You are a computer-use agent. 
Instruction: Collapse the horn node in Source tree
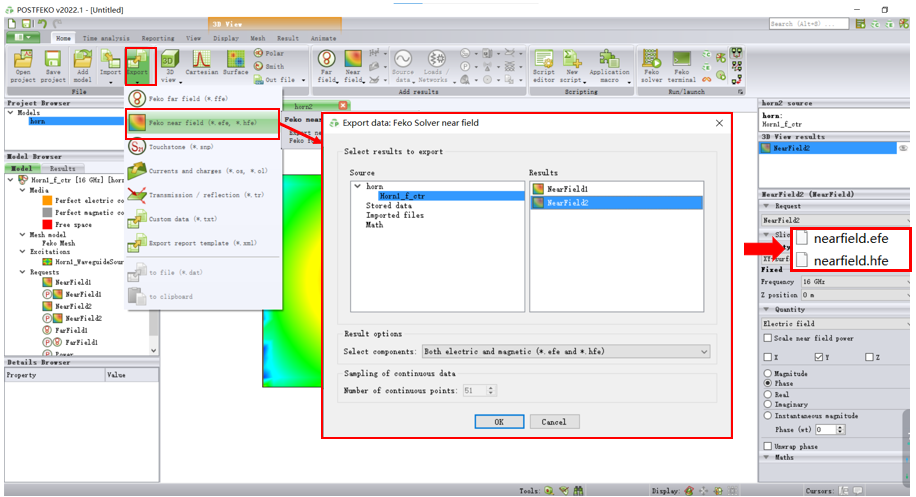click(x=358, y=186)
